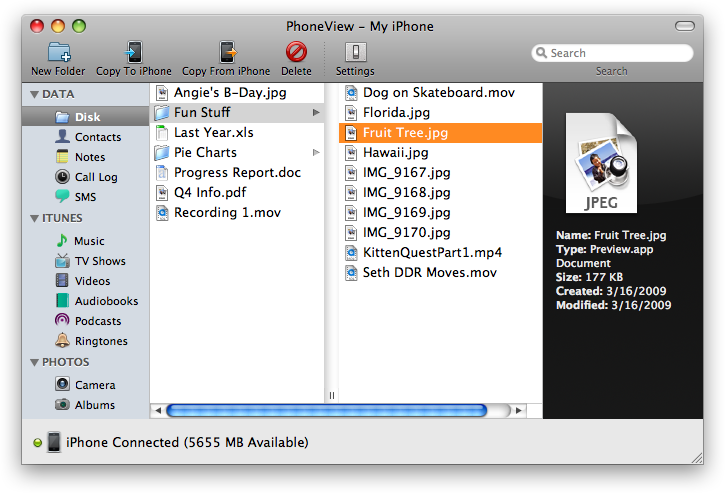
Task: Click the scrollbar left arrow
Action: tap(158, 410)
